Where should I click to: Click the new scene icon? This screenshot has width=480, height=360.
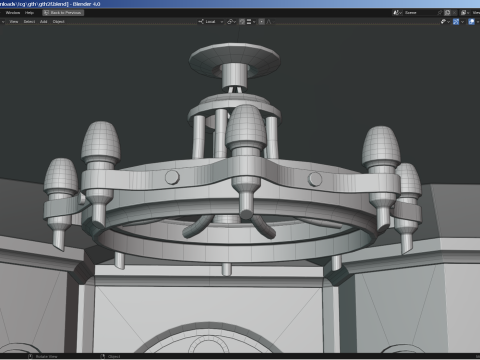[x=447, y=13]
